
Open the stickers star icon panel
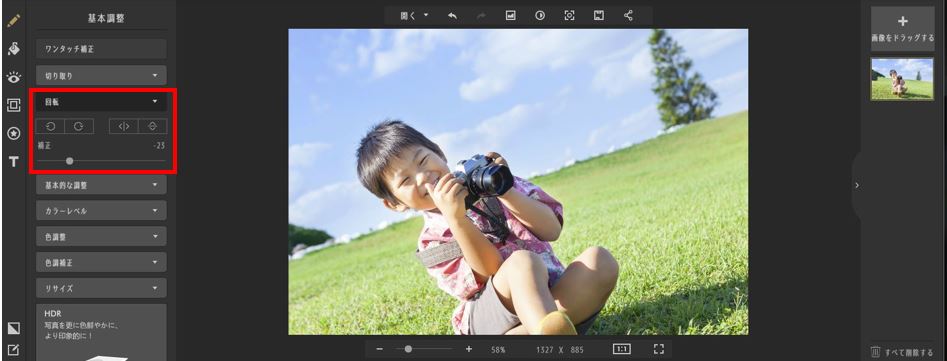click(13, 133)
